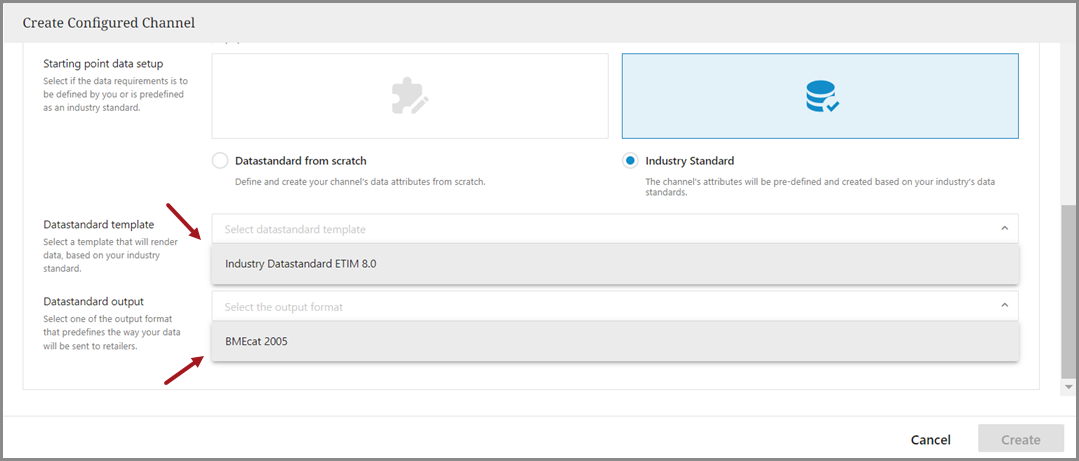Click the Datastandard from scratch label text
The image size is (1079, 461).
[300, 161]
